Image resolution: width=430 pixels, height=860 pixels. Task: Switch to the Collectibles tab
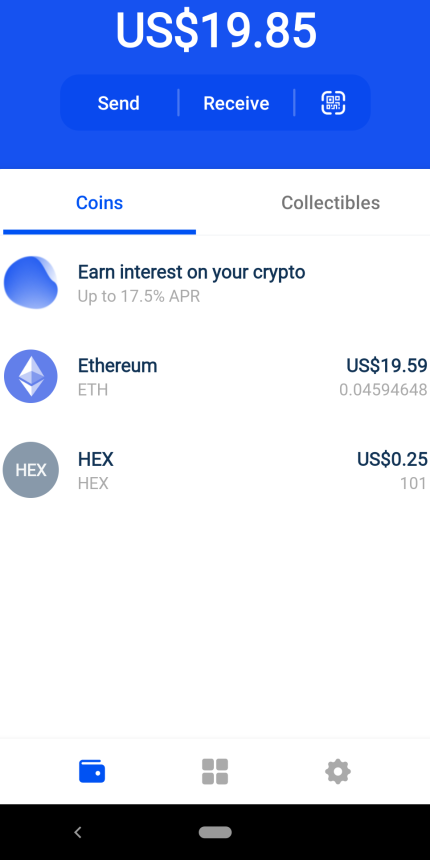(331, 203)
